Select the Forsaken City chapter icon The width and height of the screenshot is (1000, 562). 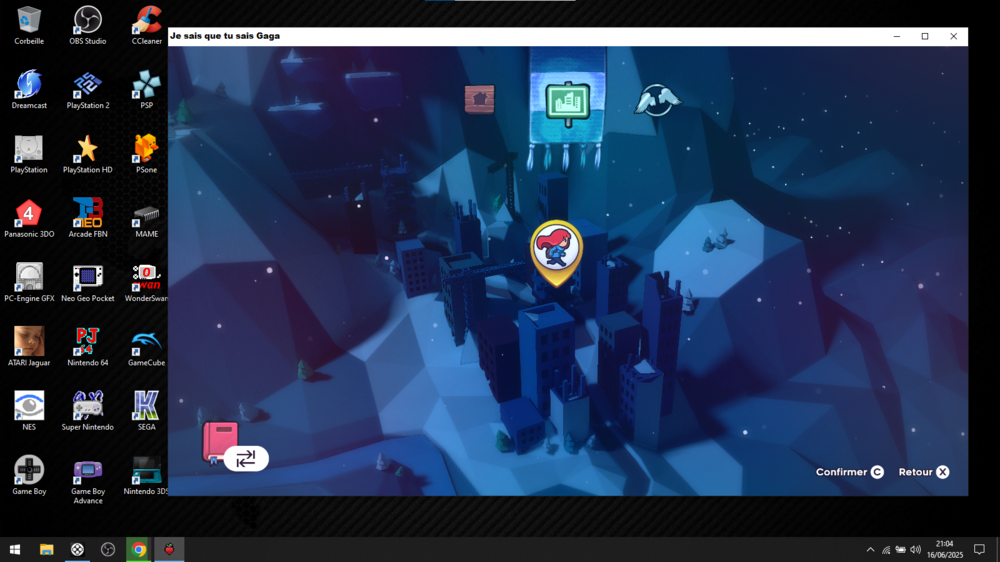click(x=567, y=103)
